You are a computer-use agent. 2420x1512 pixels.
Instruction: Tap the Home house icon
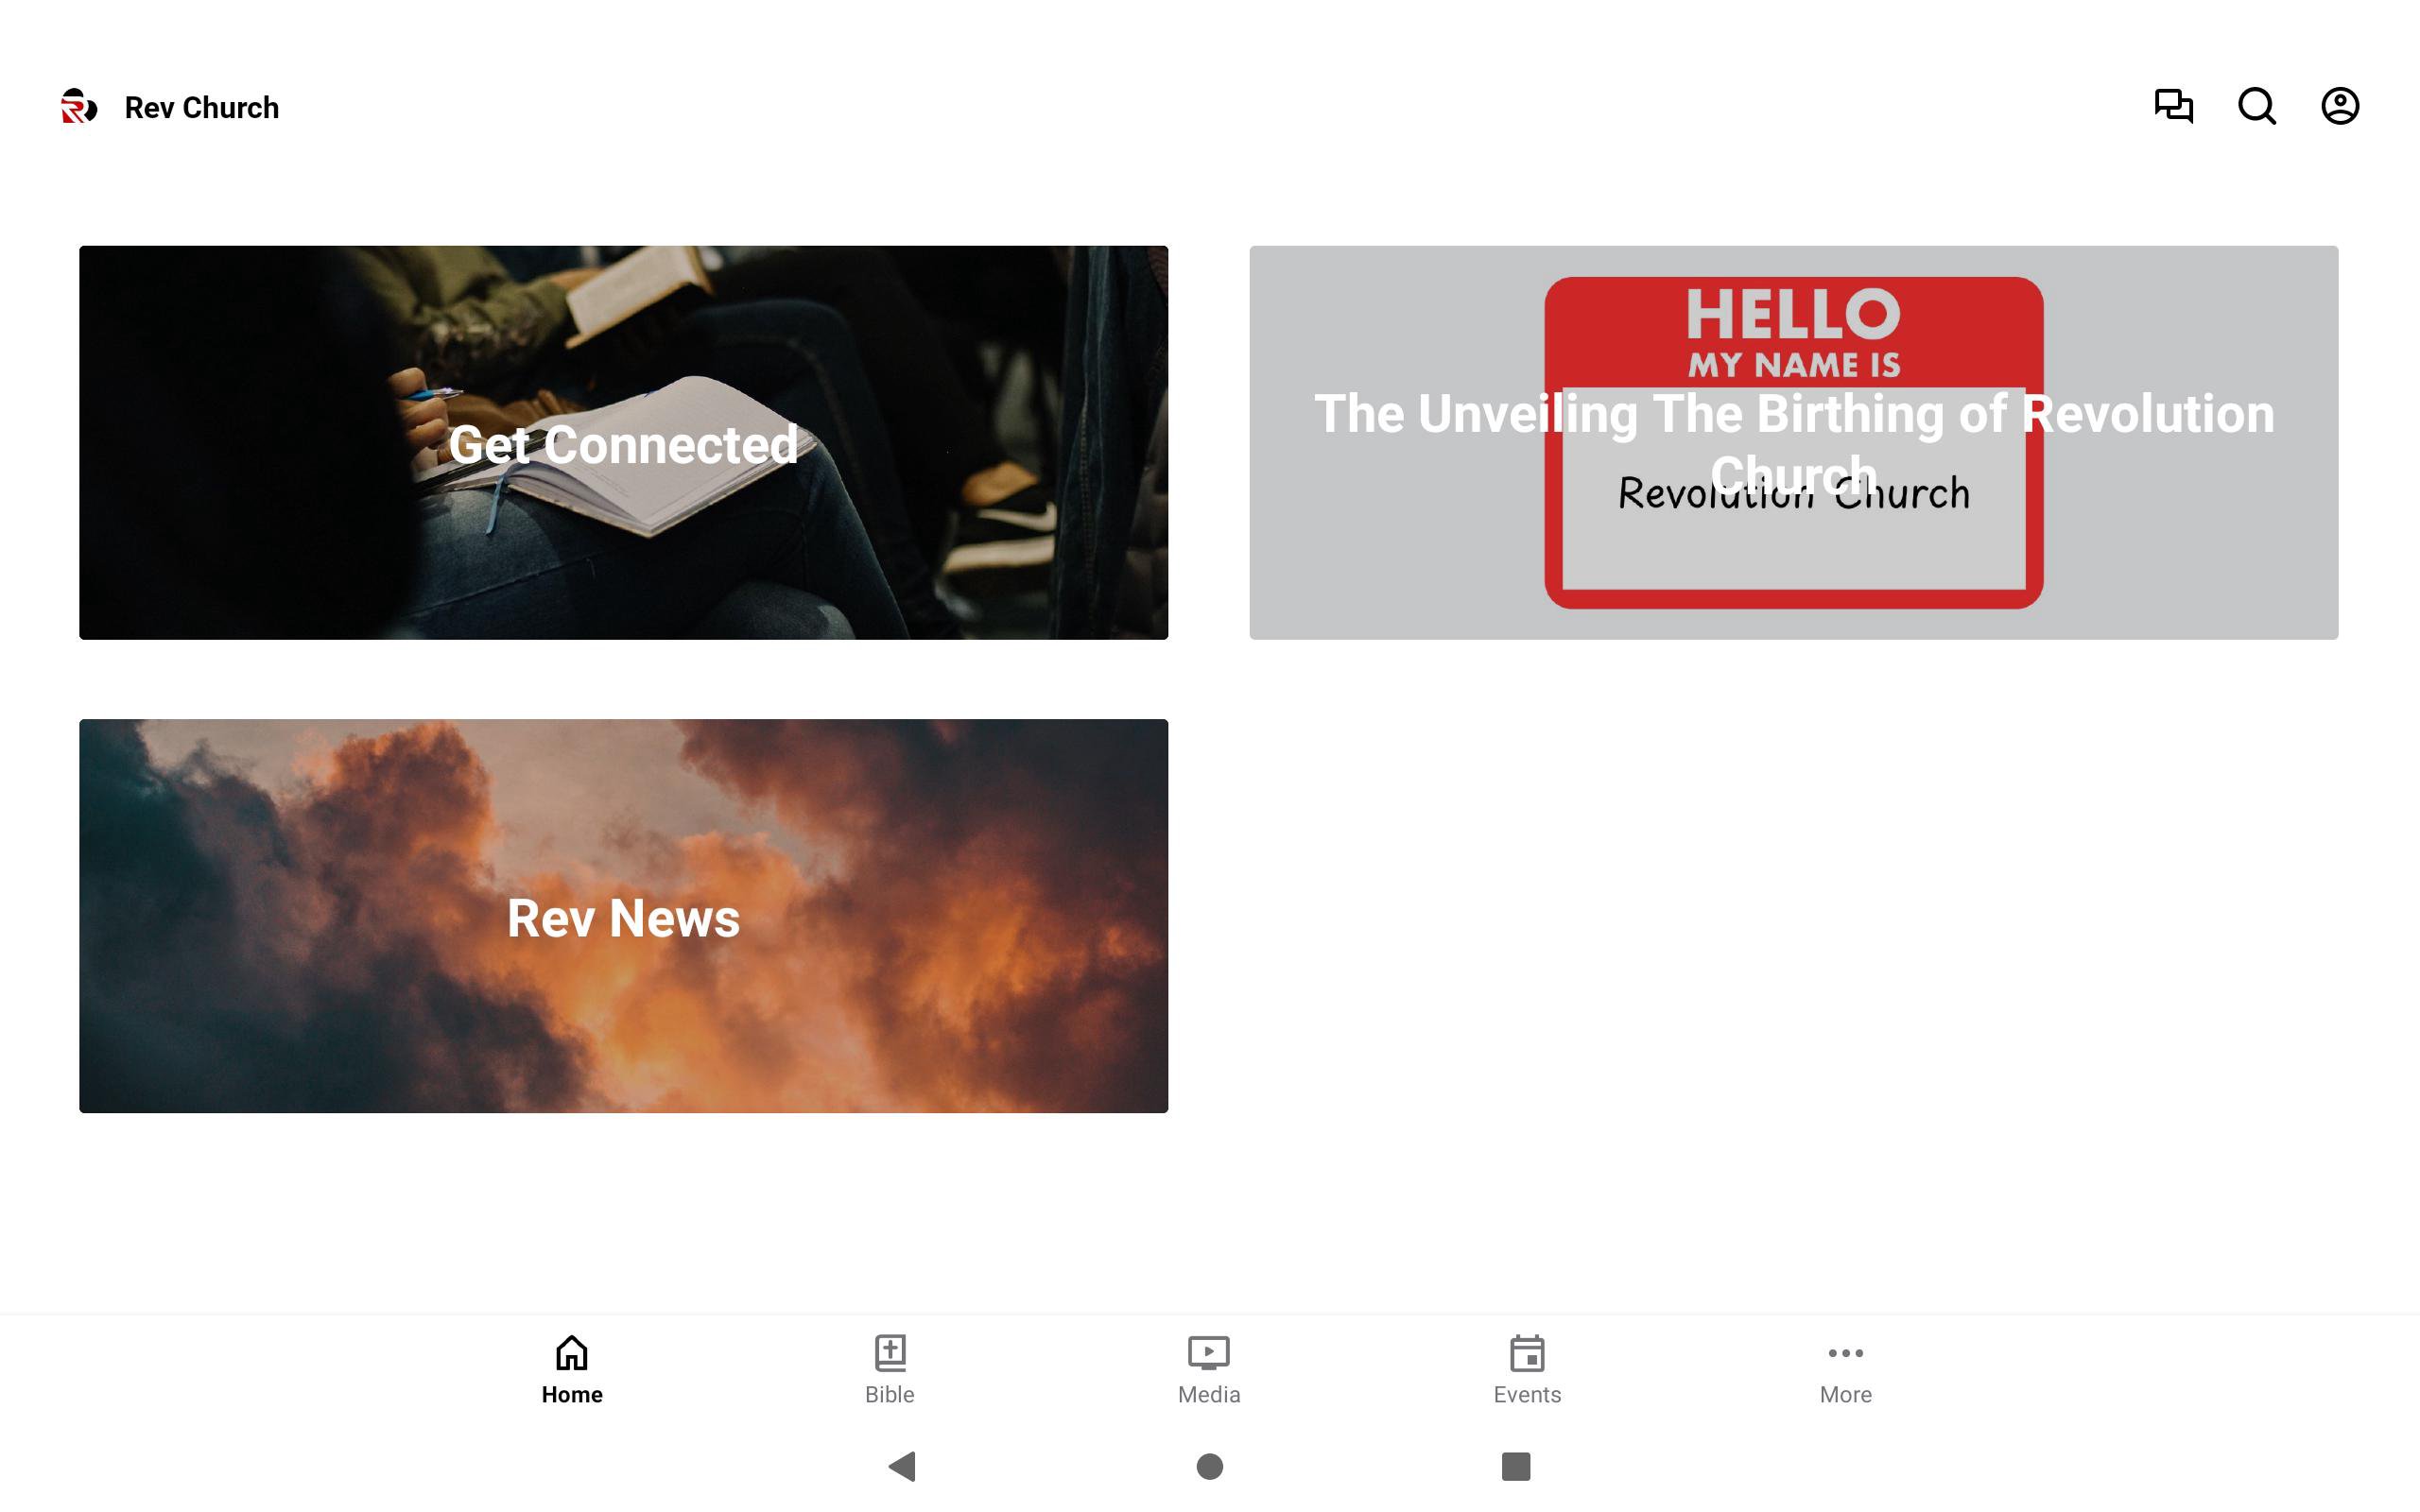(x=572, y=1353)
